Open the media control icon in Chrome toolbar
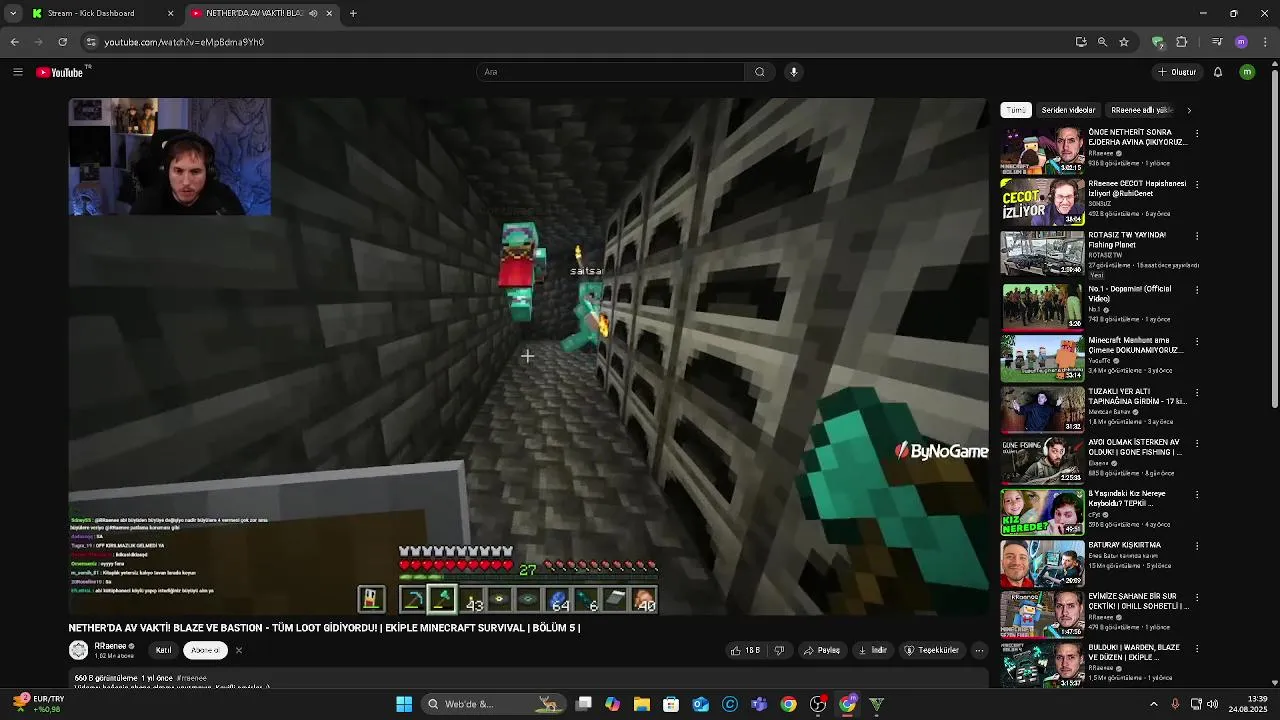This screenshot has height=720, width=1280. click(1217, 42)
